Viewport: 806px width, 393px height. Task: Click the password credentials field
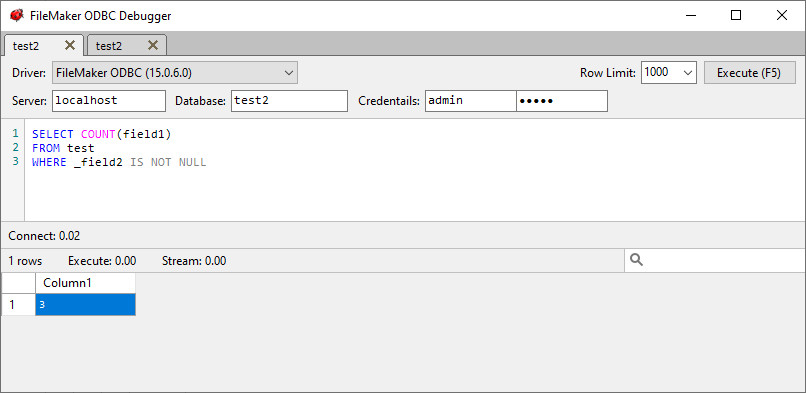tap(562, 101)
